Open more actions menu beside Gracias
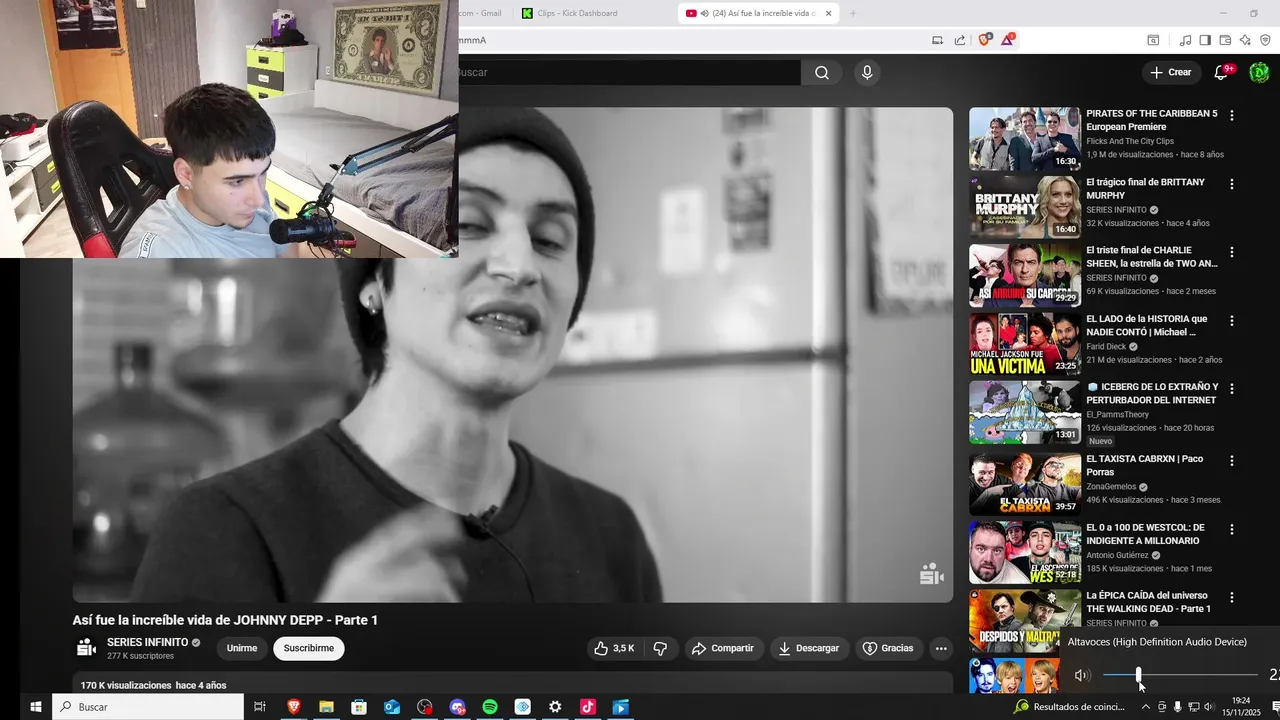 941,648
